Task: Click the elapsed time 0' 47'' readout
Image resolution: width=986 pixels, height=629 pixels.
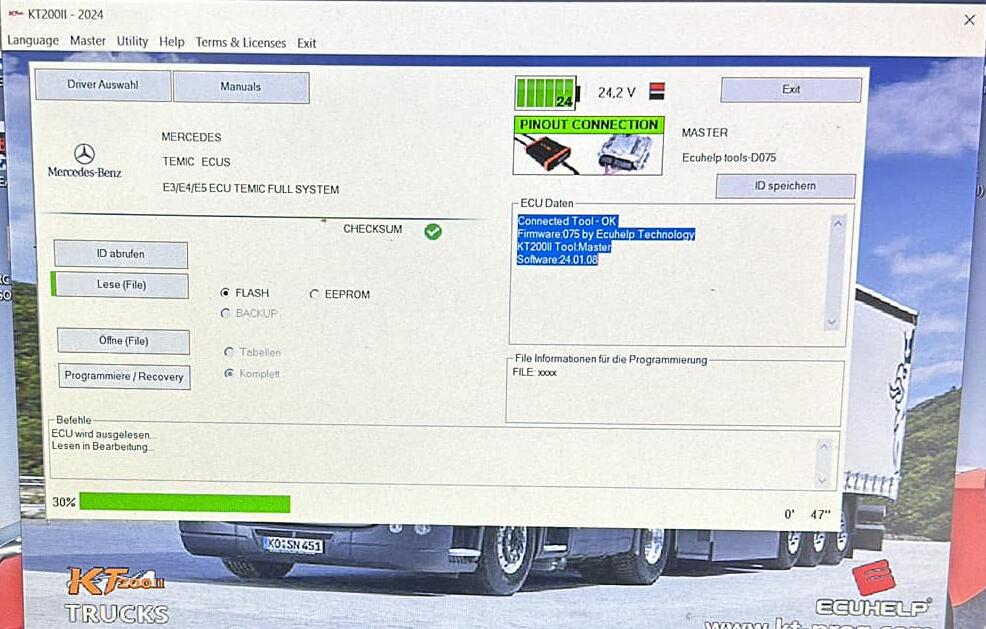Action: click(807, 515)
